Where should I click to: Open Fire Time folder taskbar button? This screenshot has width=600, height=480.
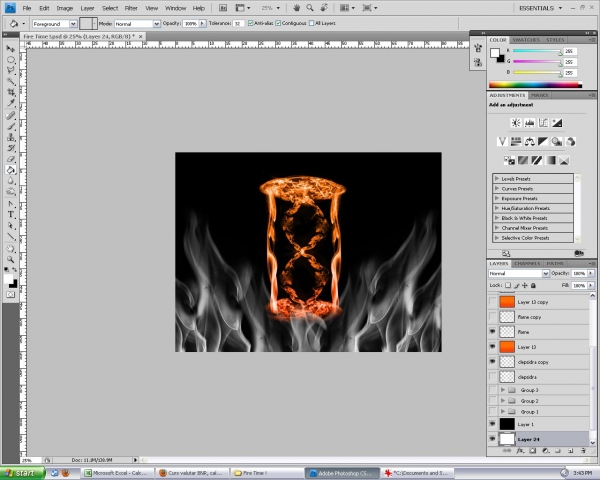pos(267,473)
